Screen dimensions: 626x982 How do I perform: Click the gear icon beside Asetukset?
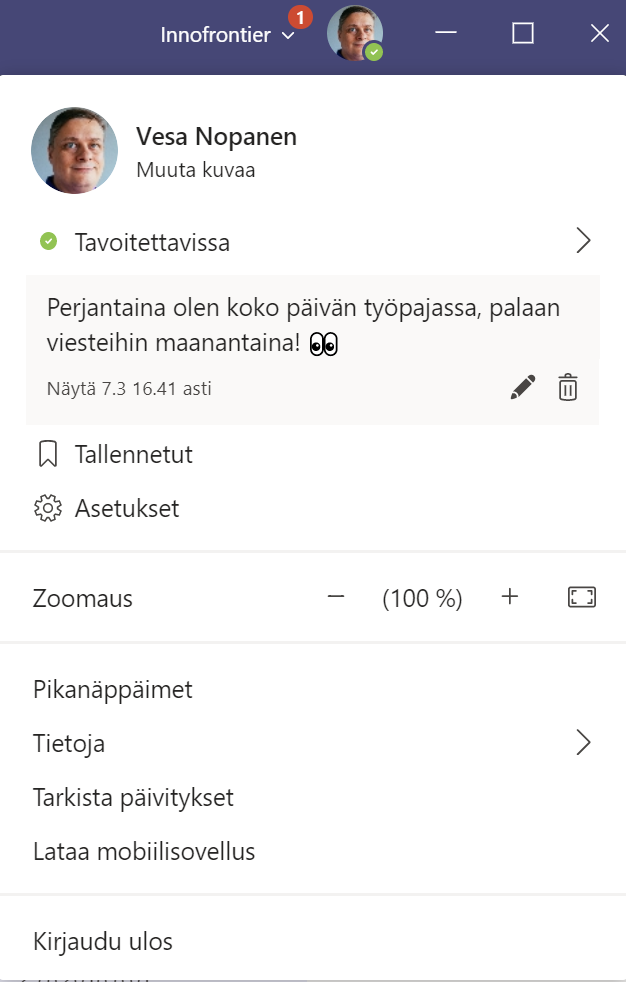[47, 509]
